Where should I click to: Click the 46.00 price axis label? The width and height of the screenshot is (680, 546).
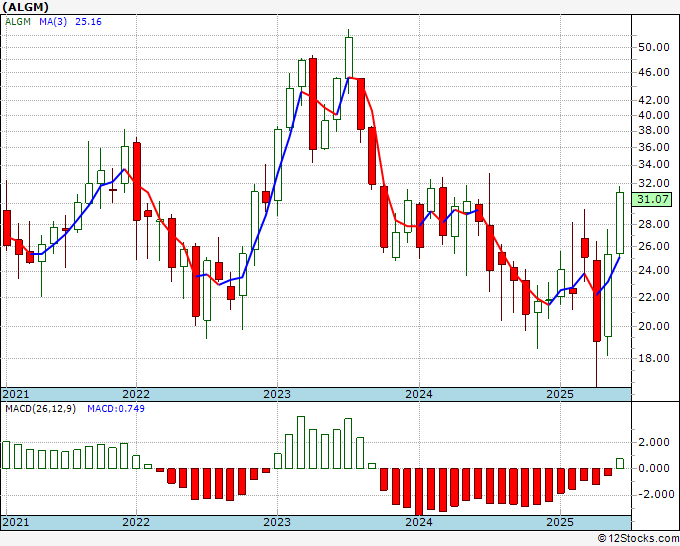tap(654, 72)
